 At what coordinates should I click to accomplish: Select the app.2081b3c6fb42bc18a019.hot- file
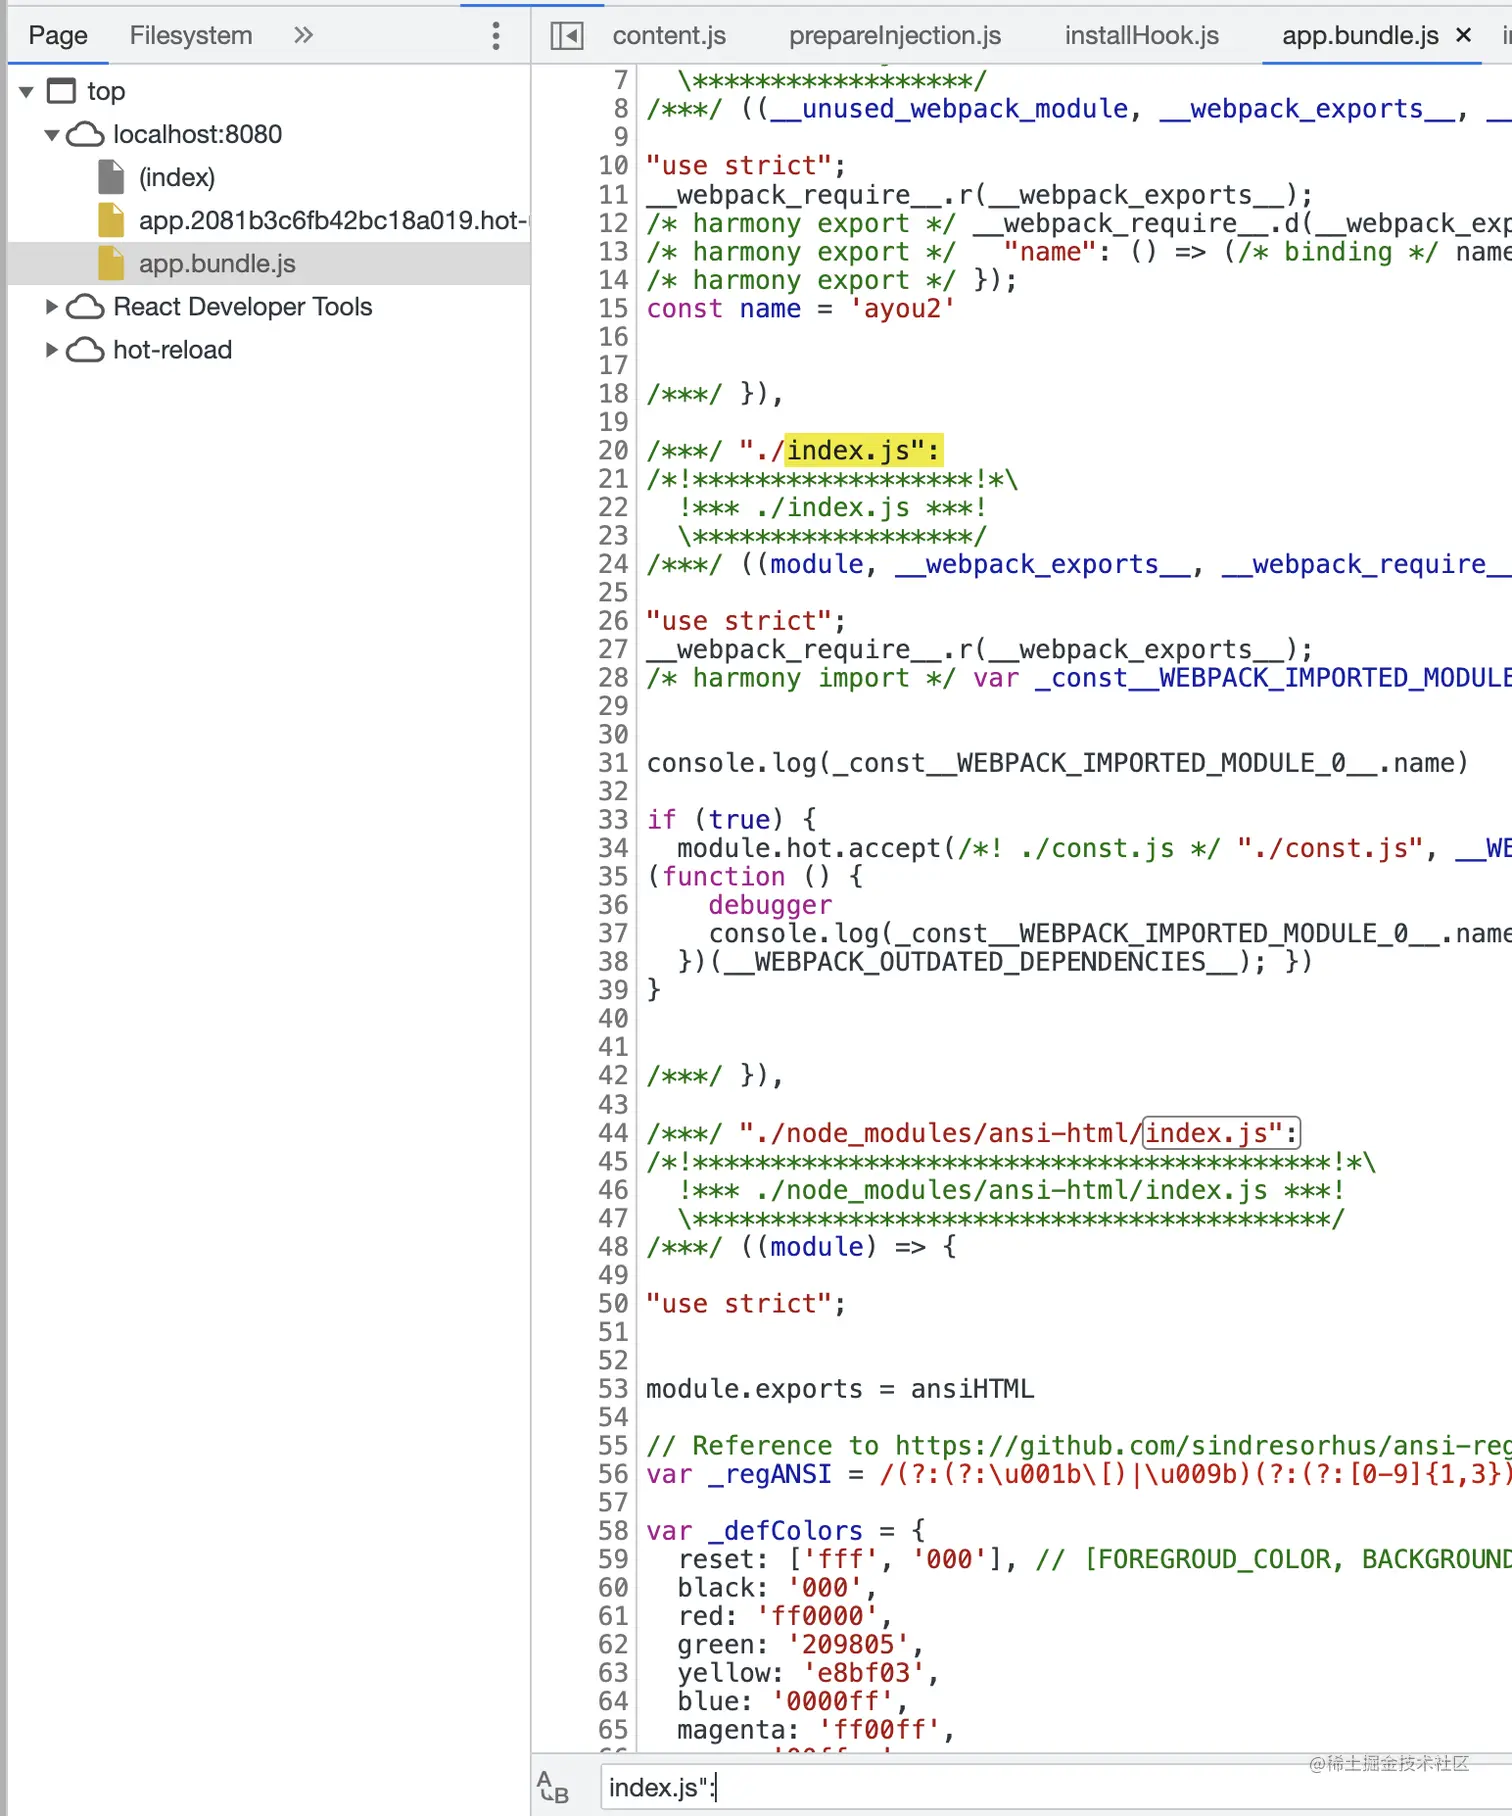[x=333, y=220]
